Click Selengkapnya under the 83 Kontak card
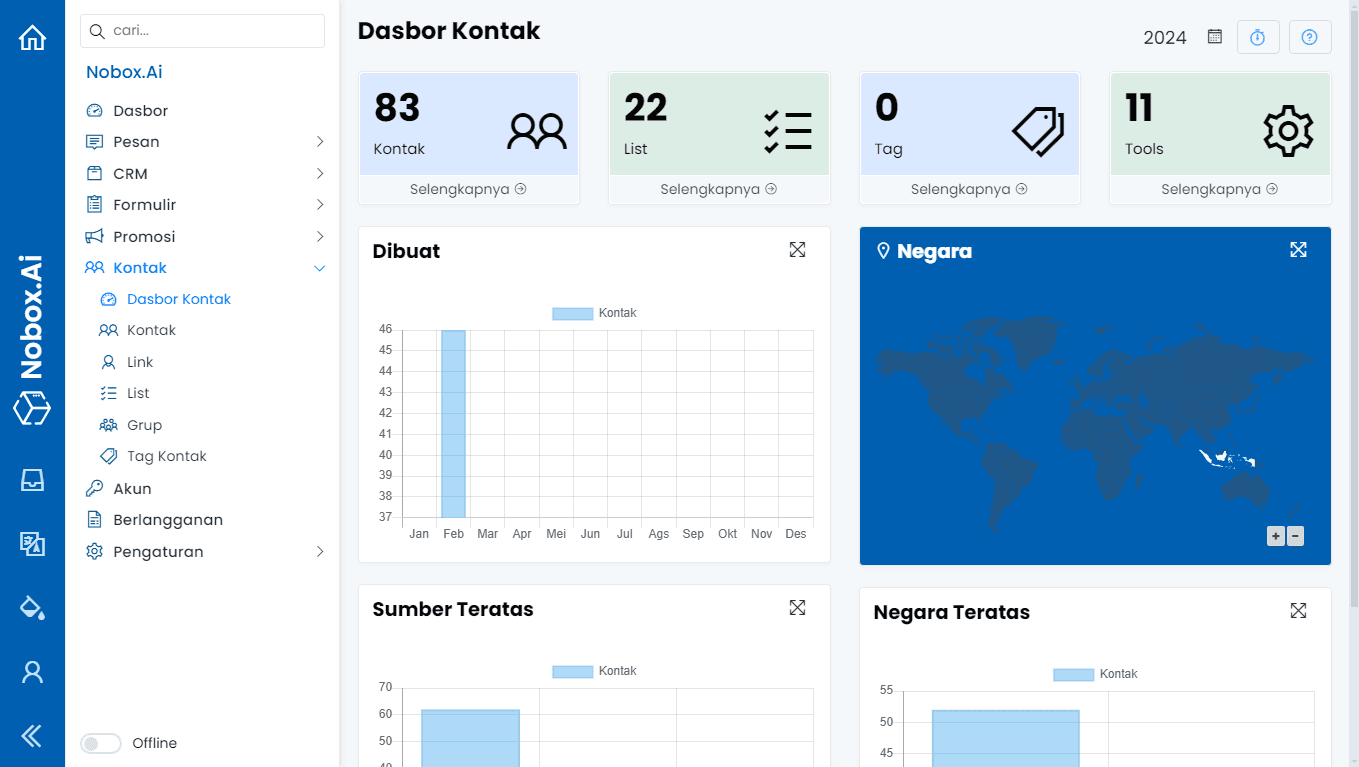Viewport: 1359px width, 767px height. click(468, 189)
